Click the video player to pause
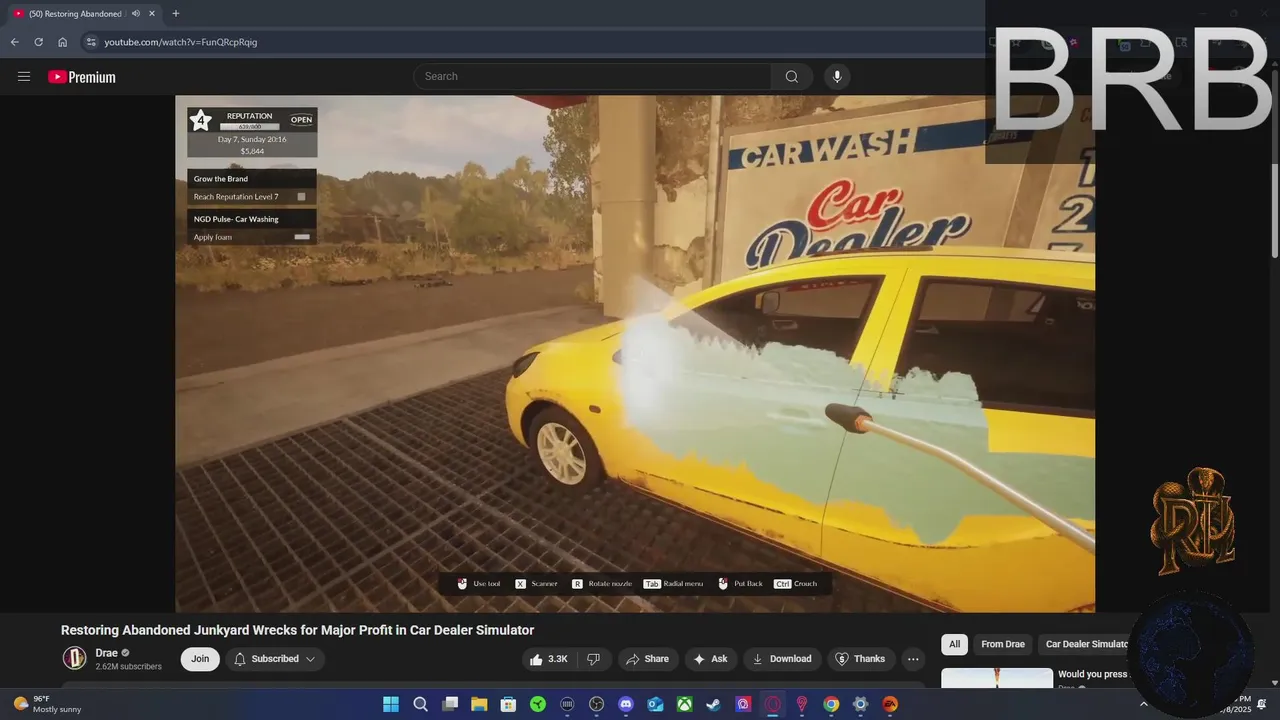Image resolution: width=1280 pixels, height=720 pixels. pos(635,353)
